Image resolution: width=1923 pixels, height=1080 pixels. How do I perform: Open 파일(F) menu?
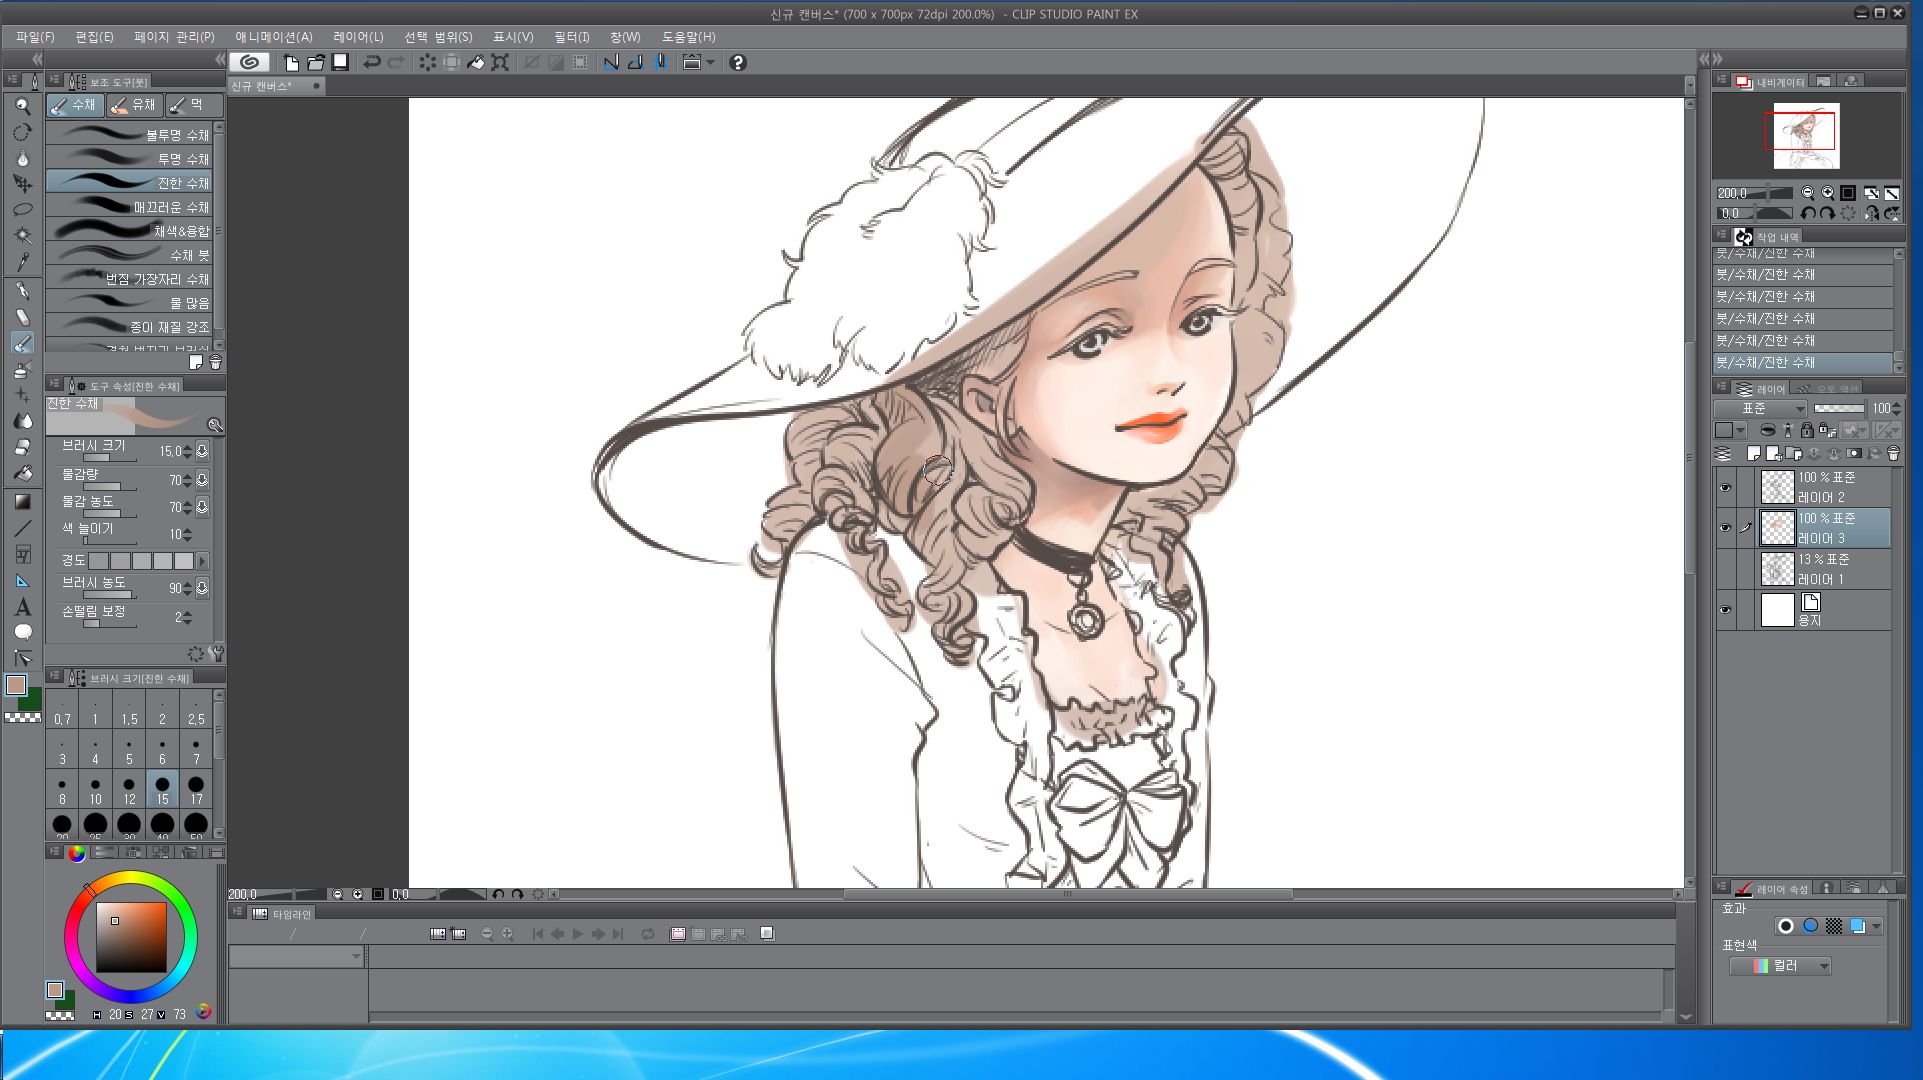[35, 37]
